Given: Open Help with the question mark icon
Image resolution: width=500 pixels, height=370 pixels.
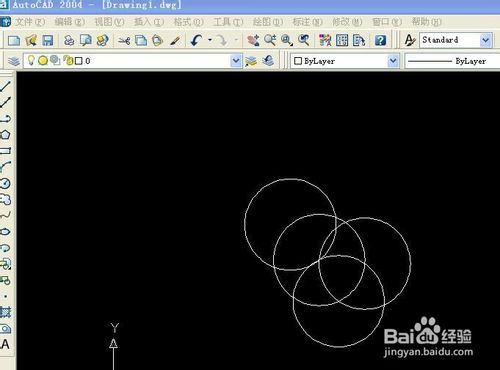Looking at the screenshot, I should click(x=380, y=41).
